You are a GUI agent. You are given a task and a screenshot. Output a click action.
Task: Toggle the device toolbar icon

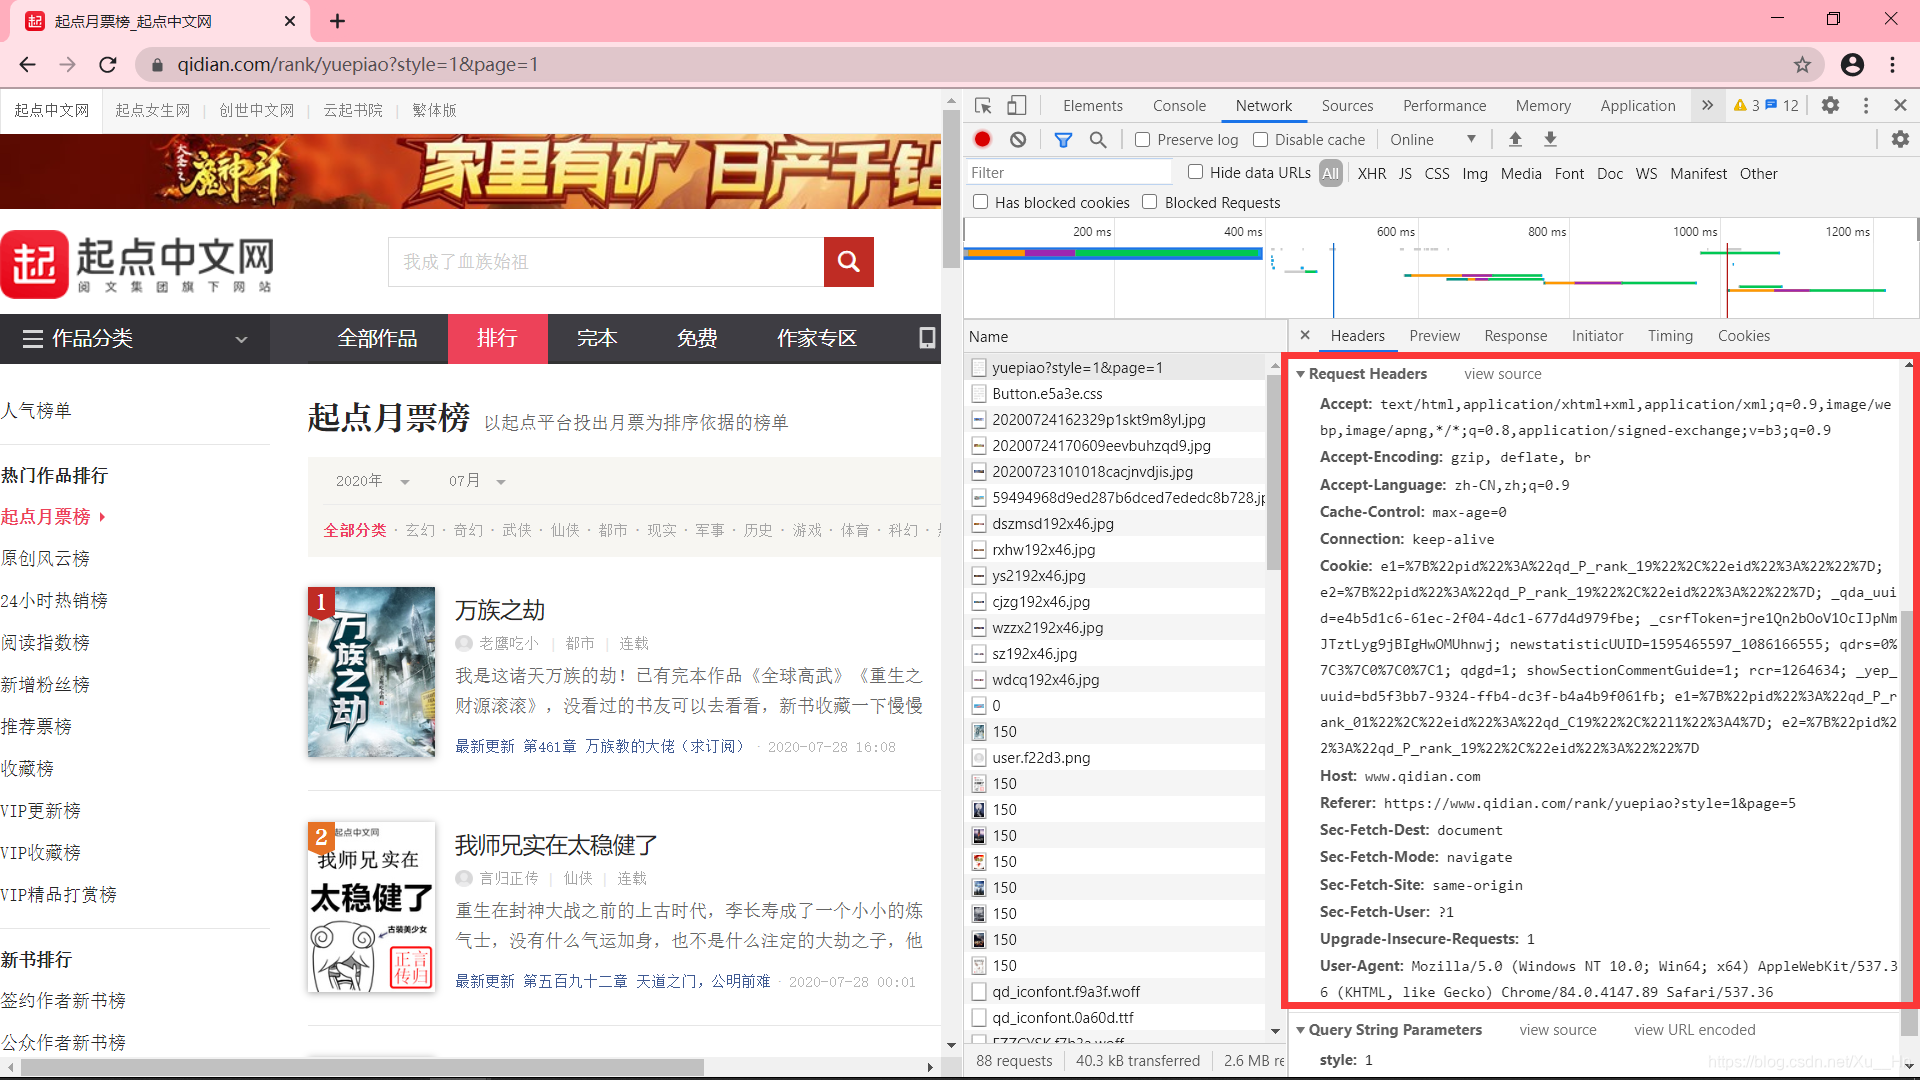[1016, 106]
